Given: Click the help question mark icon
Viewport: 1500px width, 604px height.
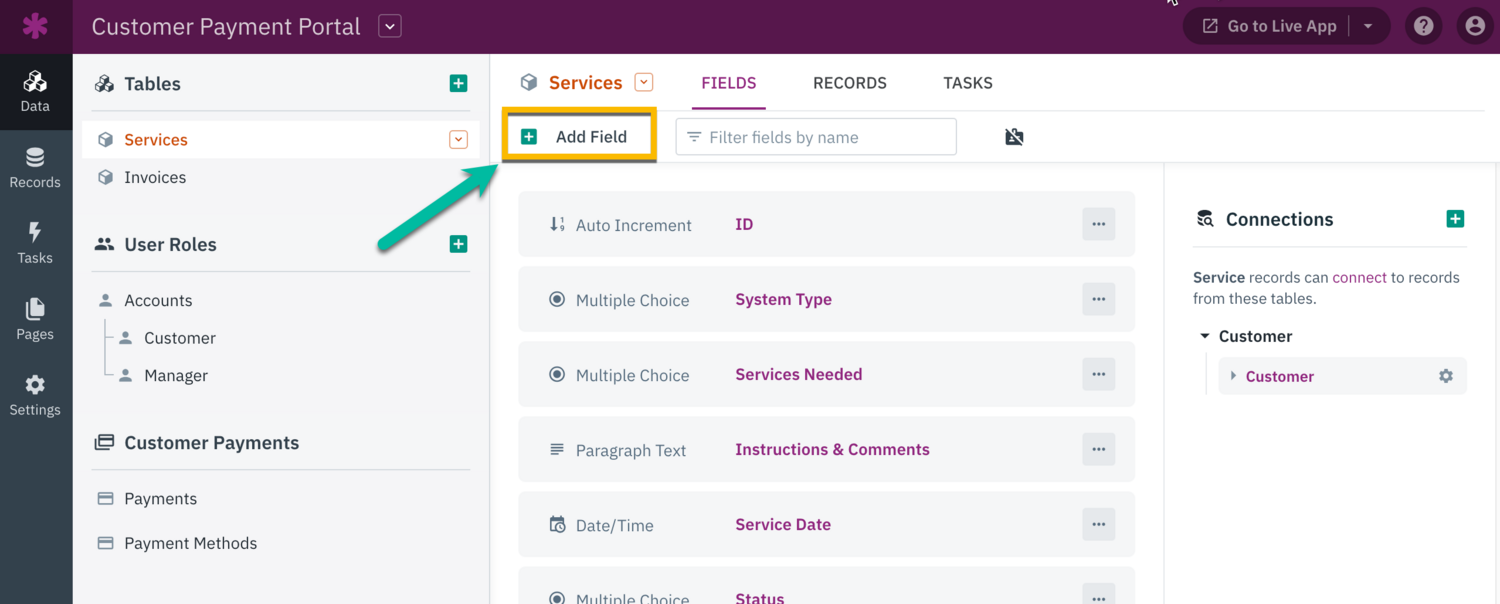Looking at the screenshot, I should pyautogui.click(x=1424, y=26).
